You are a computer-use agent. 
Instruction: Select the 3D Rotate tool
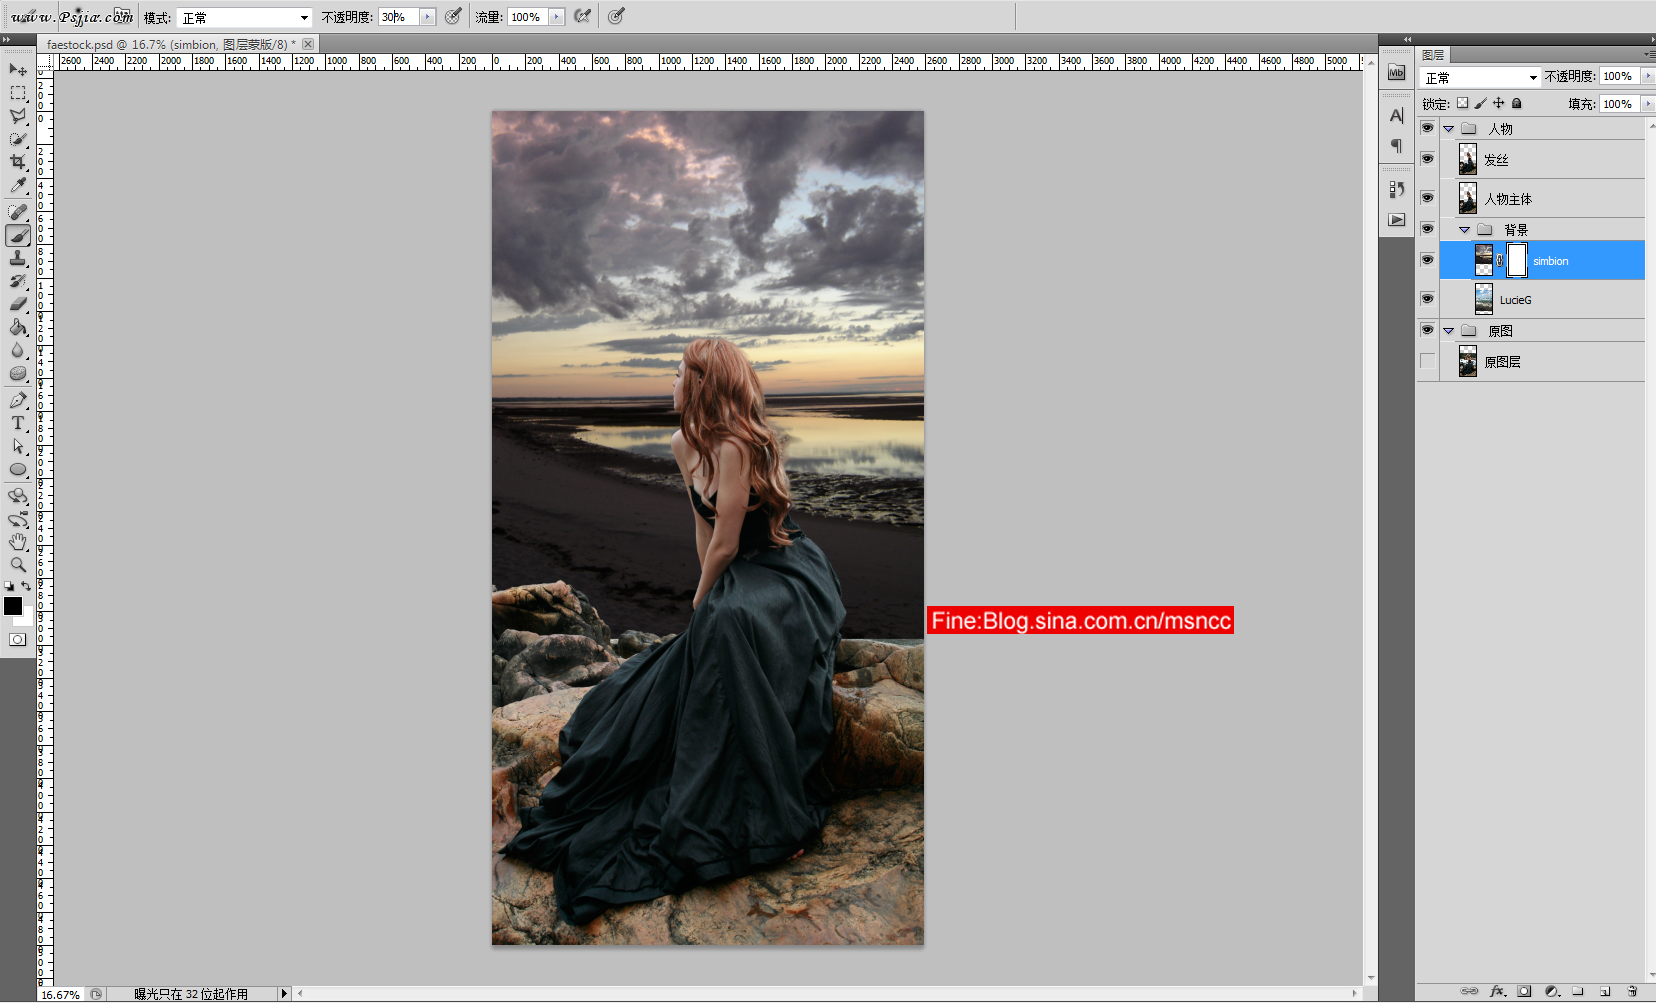[x=18, y=496]
